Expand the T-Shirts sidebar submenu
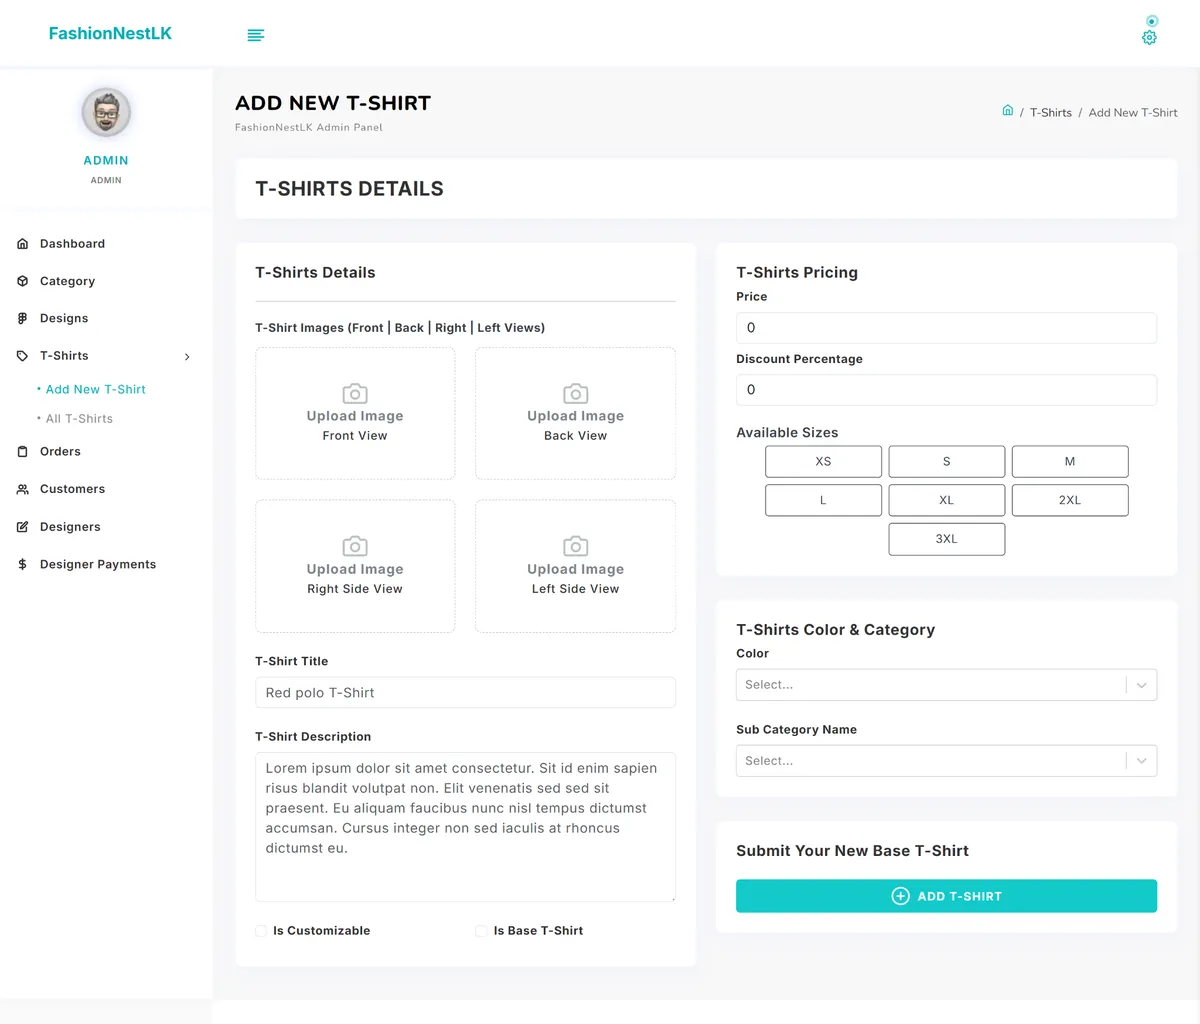1200x1024 pixels. click(186, 356)
